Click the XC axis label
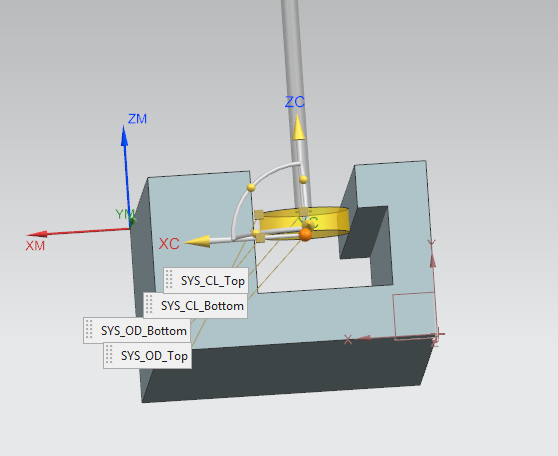This screenshot has width=558, height=456. click(x=169, y=244)
